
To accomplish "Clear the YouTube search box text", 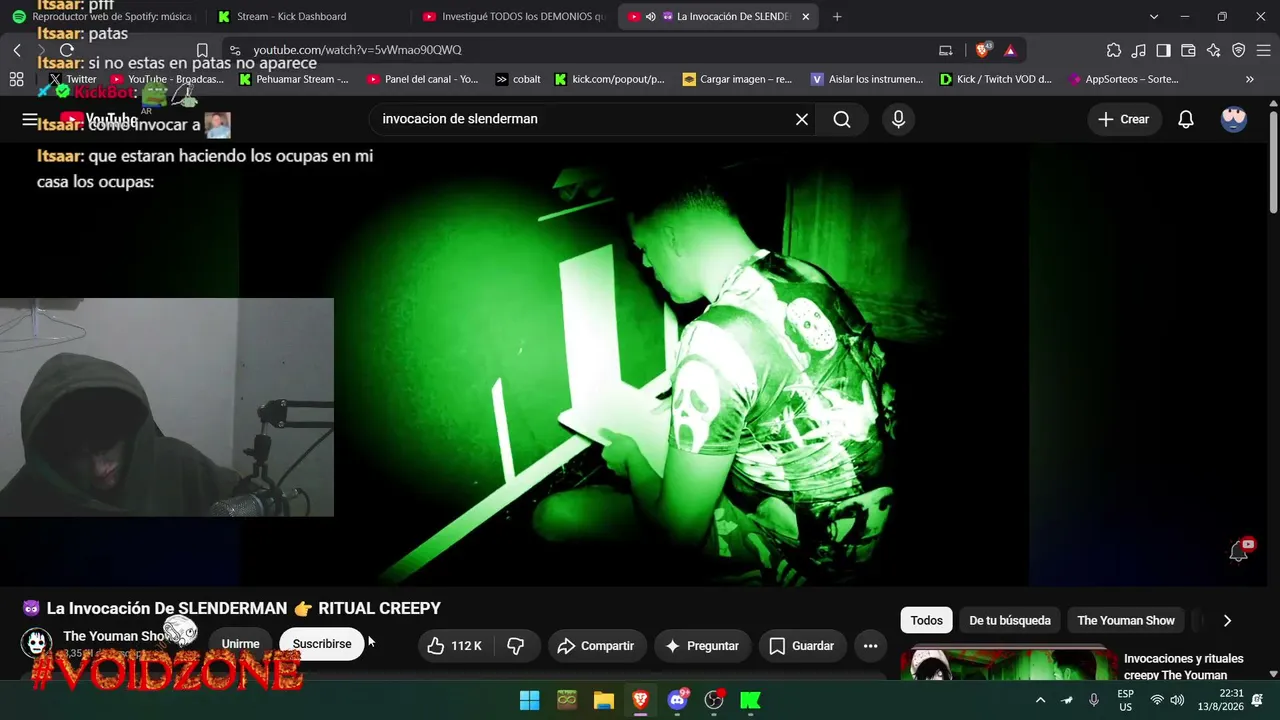I will (802, 119).
